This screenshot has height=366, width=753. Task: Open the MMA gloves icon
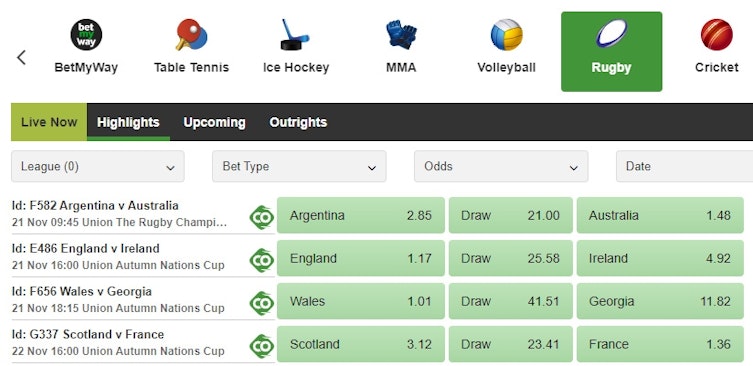[401, 35]
